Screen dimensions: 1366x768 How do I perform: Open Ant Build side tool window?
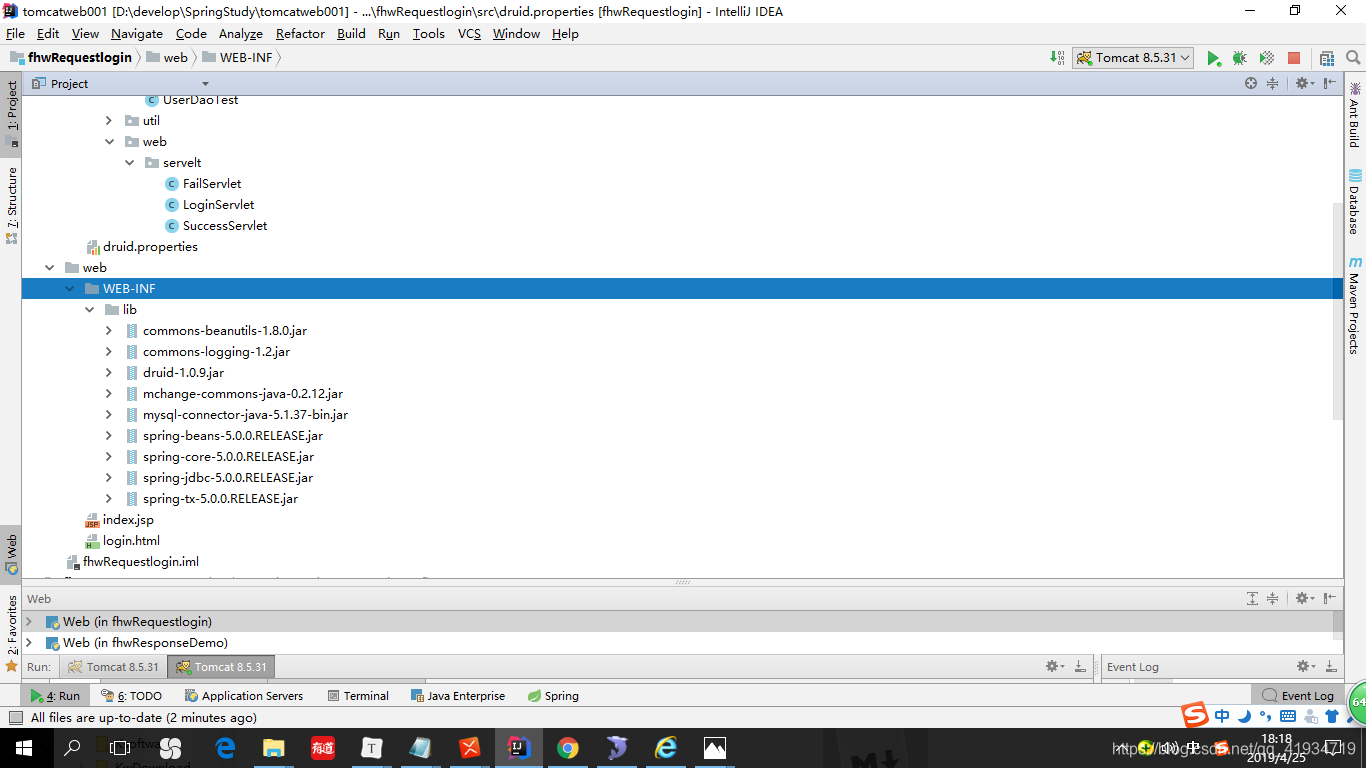click(1354, 116)
